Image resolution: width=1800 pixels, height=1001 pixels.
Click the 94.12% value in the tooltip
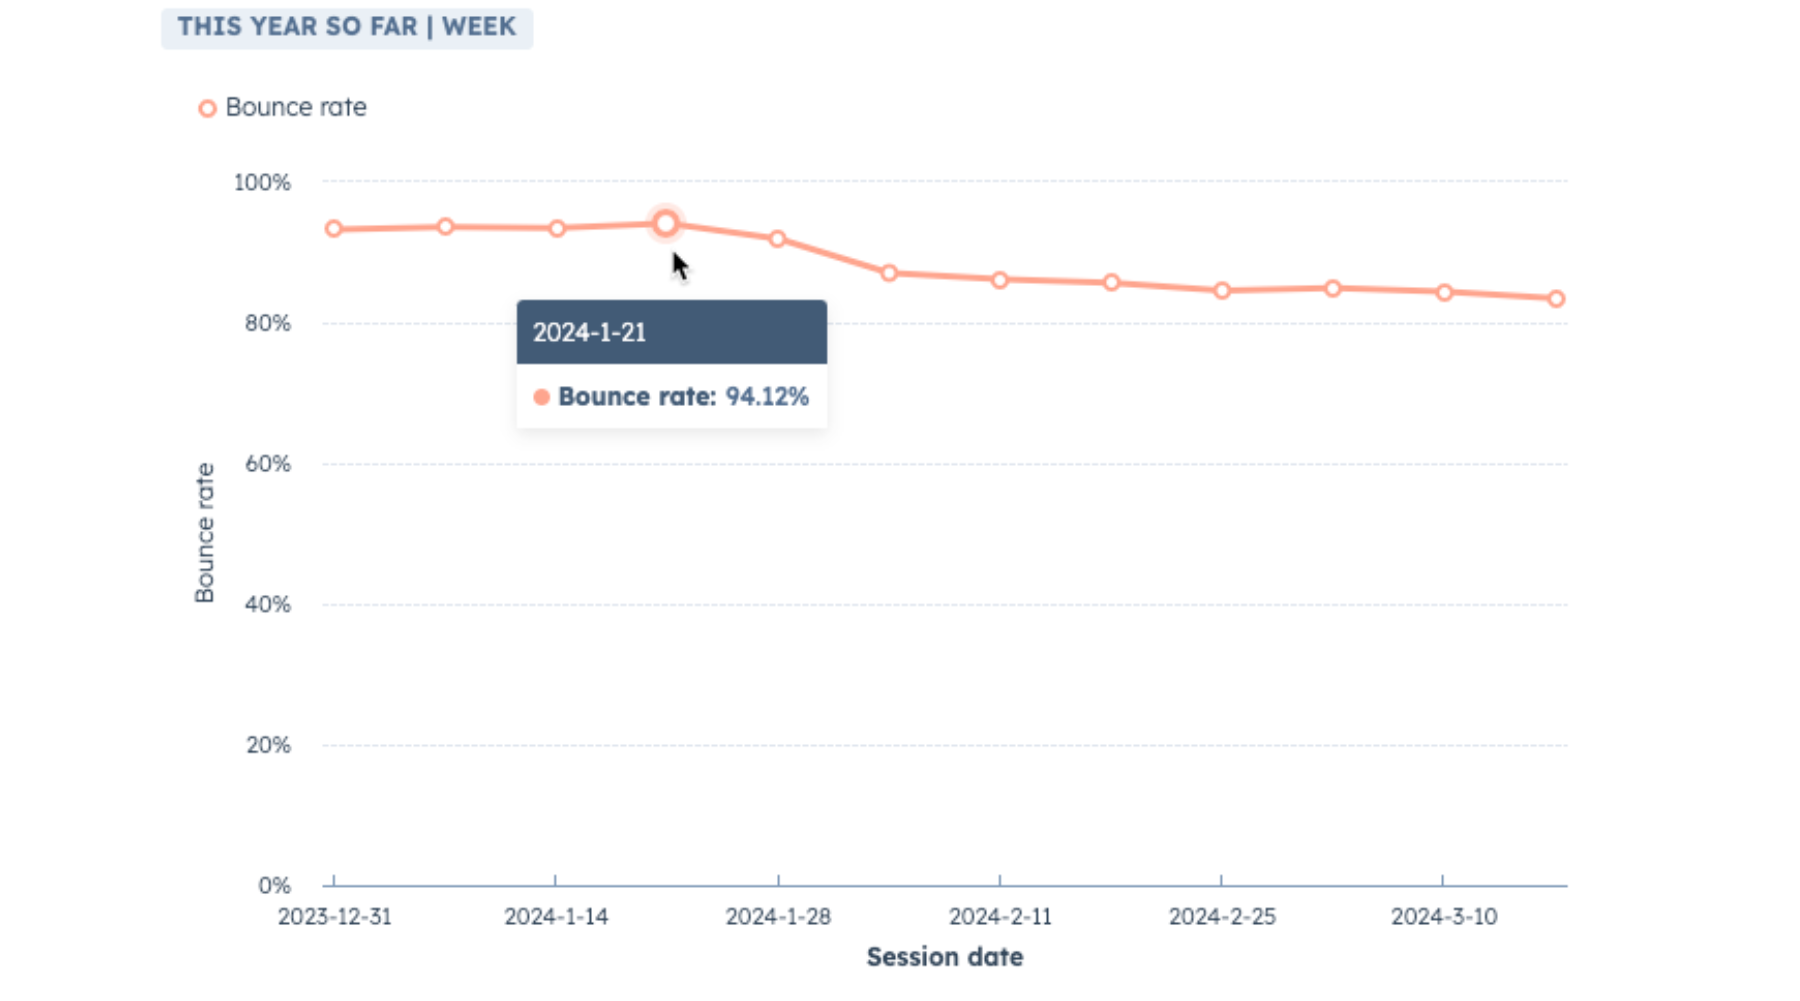[x=767, y=397]
